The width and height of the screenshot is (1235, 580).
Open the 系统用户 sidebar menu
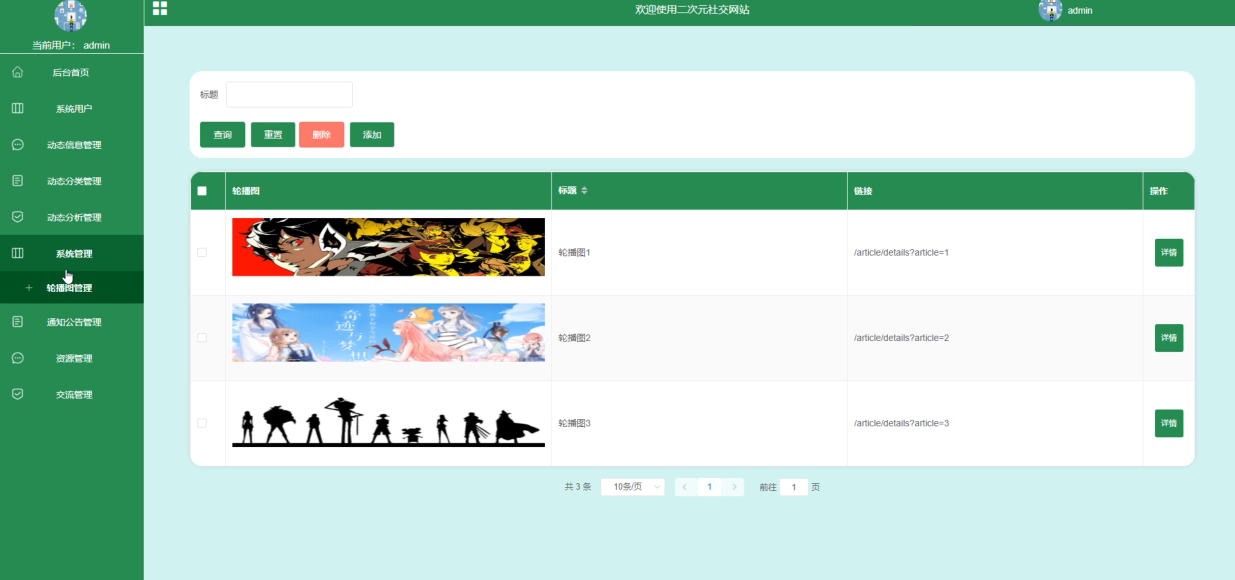72,108
